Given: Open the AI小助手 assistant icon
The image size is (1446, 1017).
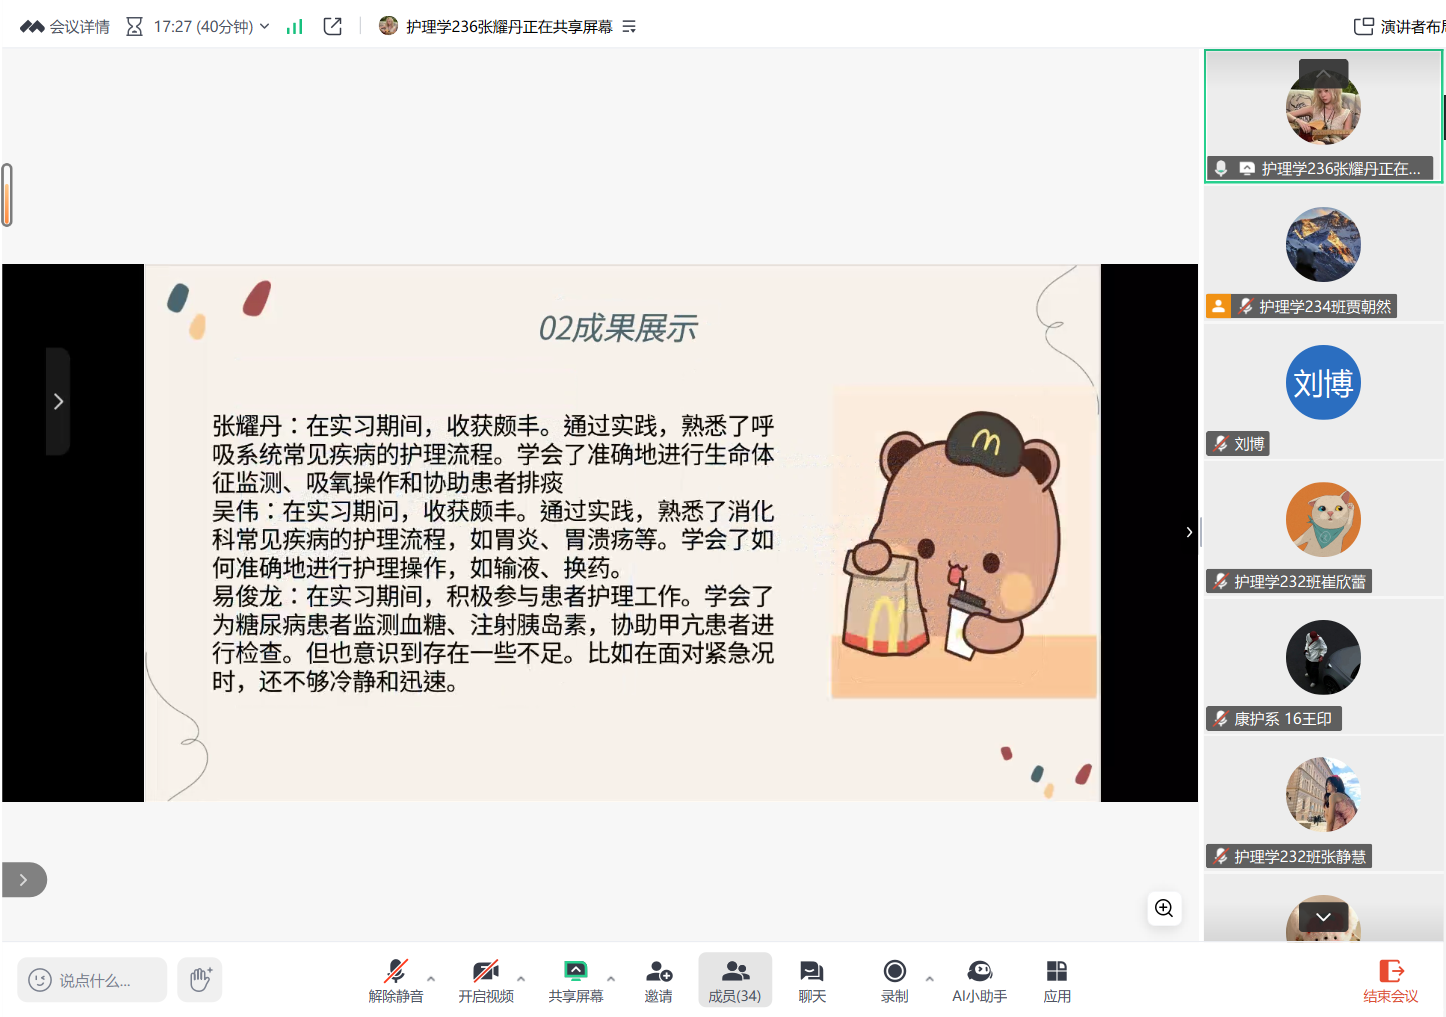Looking at the screenshot, I should click(x=979, y=980).
